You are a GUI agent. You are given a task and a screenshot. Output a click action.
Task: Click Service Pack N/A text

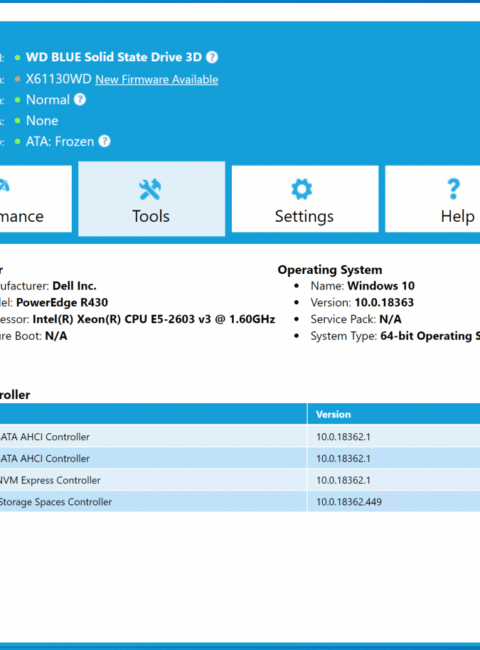[x=356, y=319]
